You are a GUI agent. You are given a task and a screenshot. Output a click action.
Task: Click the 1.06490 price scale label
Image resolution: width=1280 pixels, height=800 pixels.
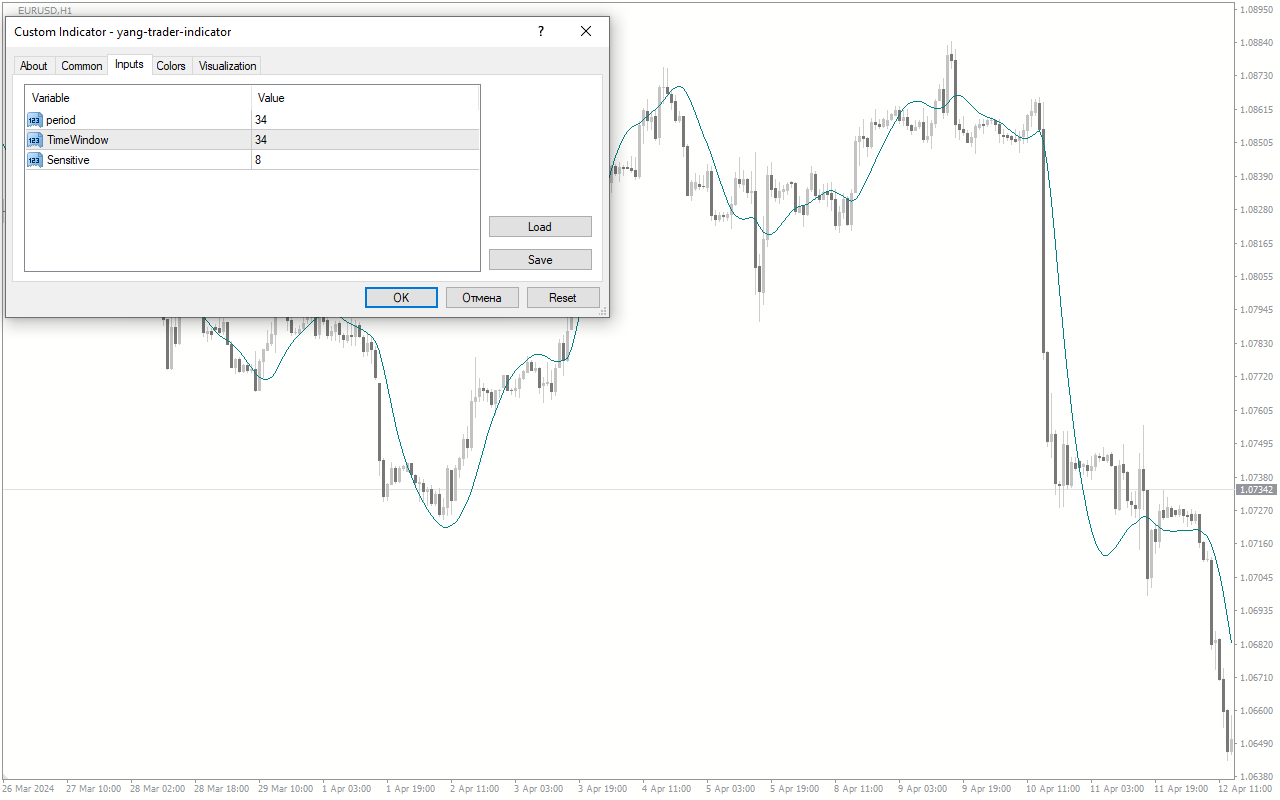1255,744
